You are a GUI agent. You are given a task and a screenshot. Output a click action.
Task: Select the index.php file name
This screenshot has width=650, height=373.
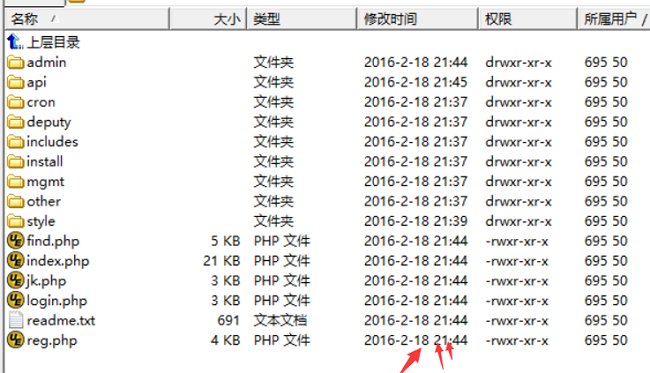point(58,261)
